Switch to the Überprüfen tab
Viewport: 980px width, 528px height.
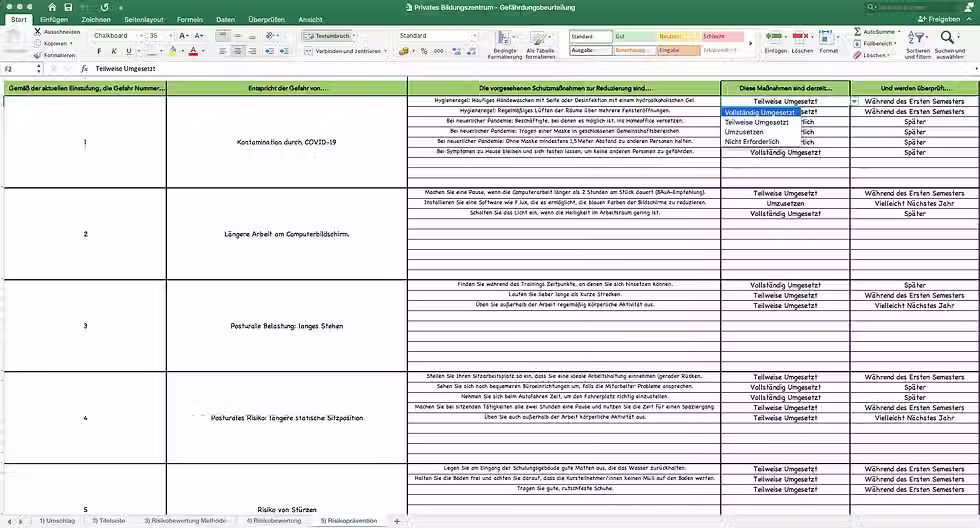pyautogui.click(x=266, y=19)
